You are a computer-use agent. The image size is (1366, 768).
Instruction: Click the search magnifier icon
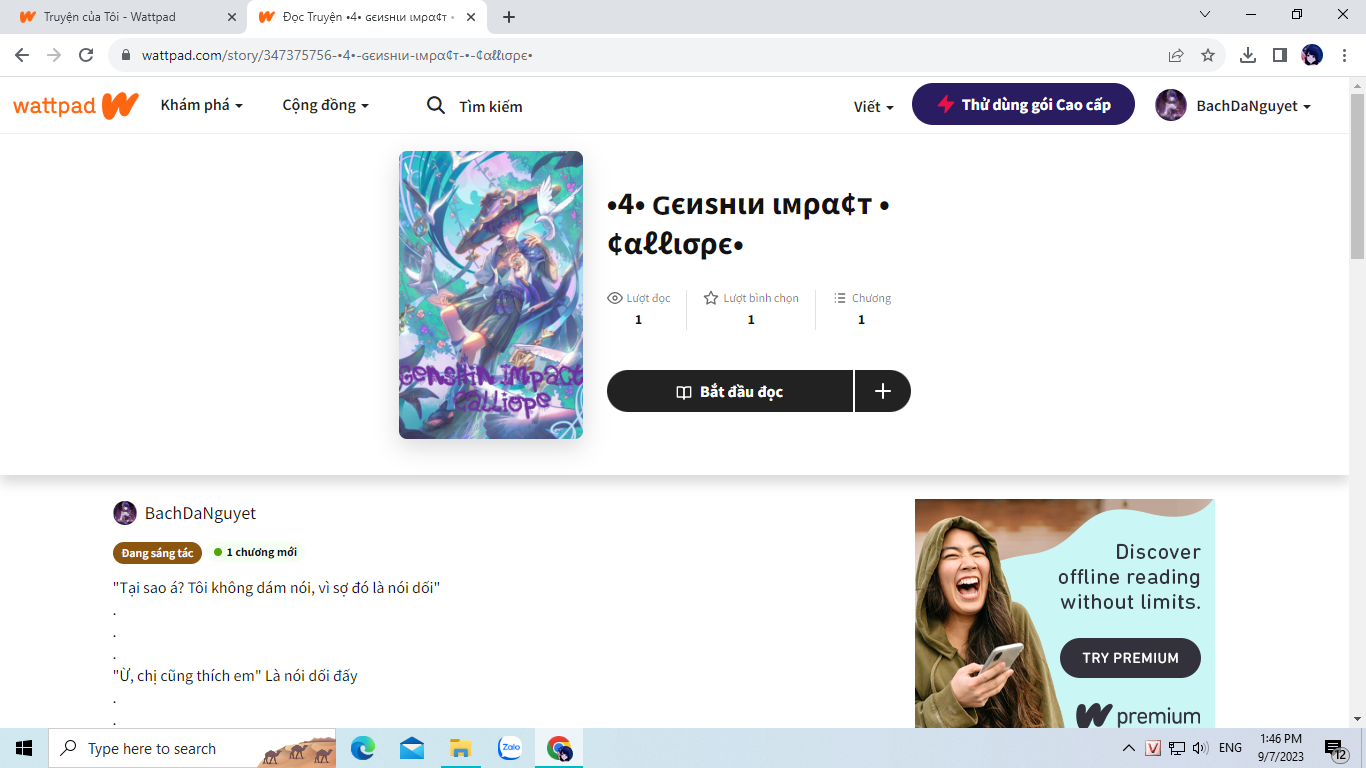436,105
